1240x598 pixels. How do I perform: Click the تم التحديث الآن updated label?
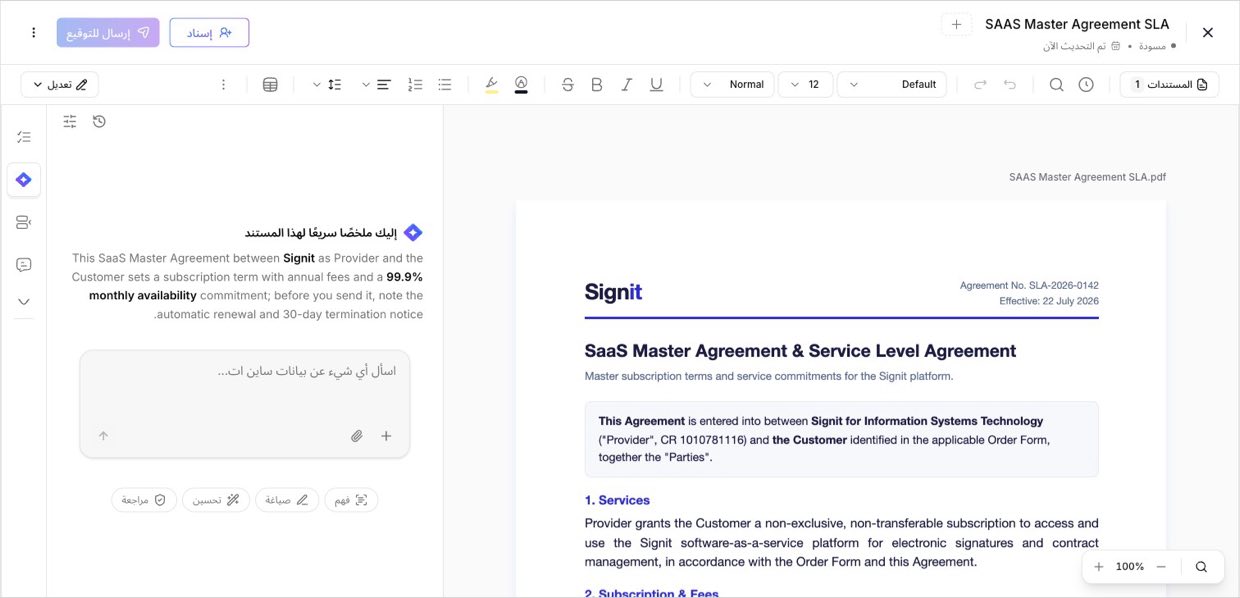[x=1074, y=46]
